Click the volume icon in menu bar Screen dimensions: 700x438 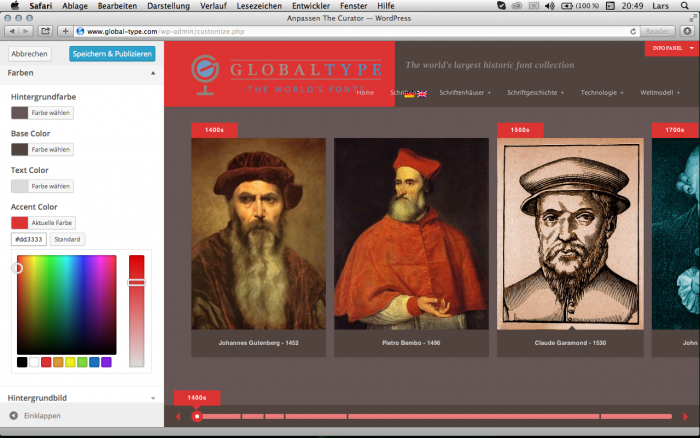[x=550, y=6]
